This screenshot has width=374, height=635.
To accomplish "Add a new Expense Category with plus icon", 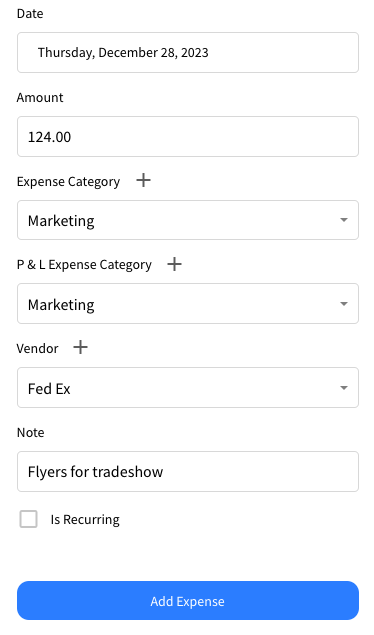I will (143, 180).
